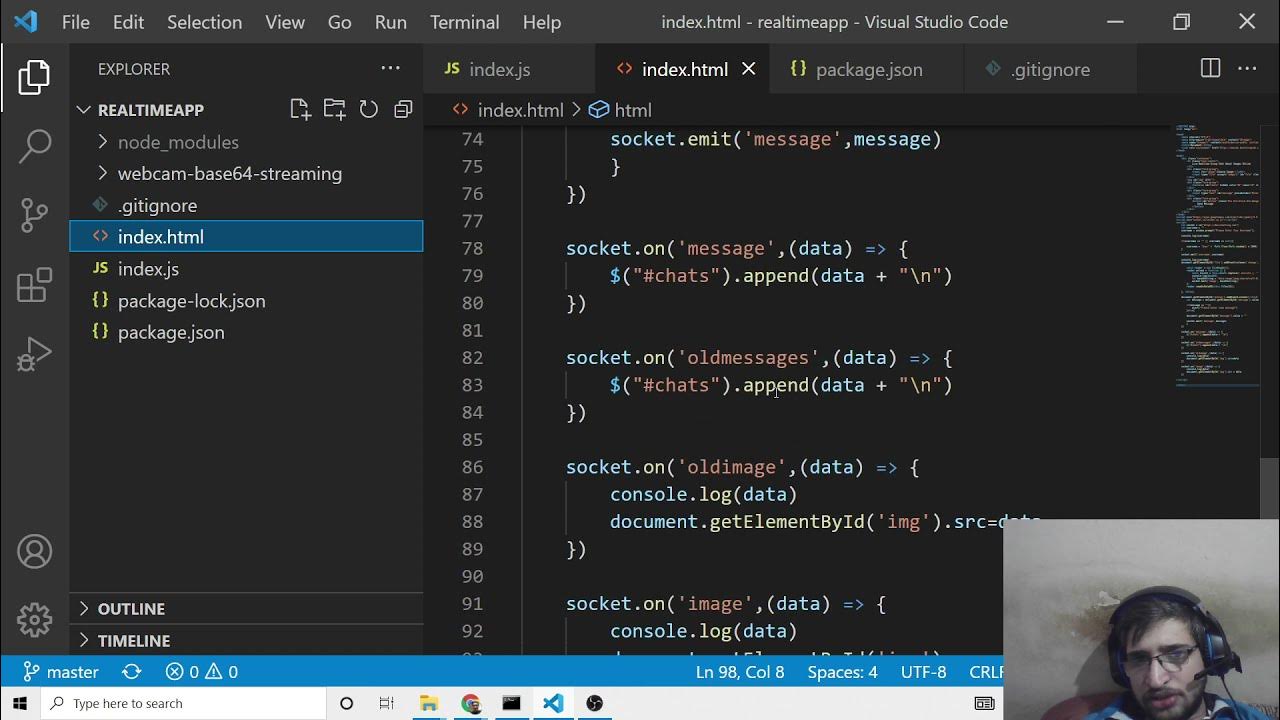Viewport: 1280px width, 720px height.
Task: Expand the webcam-base64-streaming folder
Action: point(229,174)
